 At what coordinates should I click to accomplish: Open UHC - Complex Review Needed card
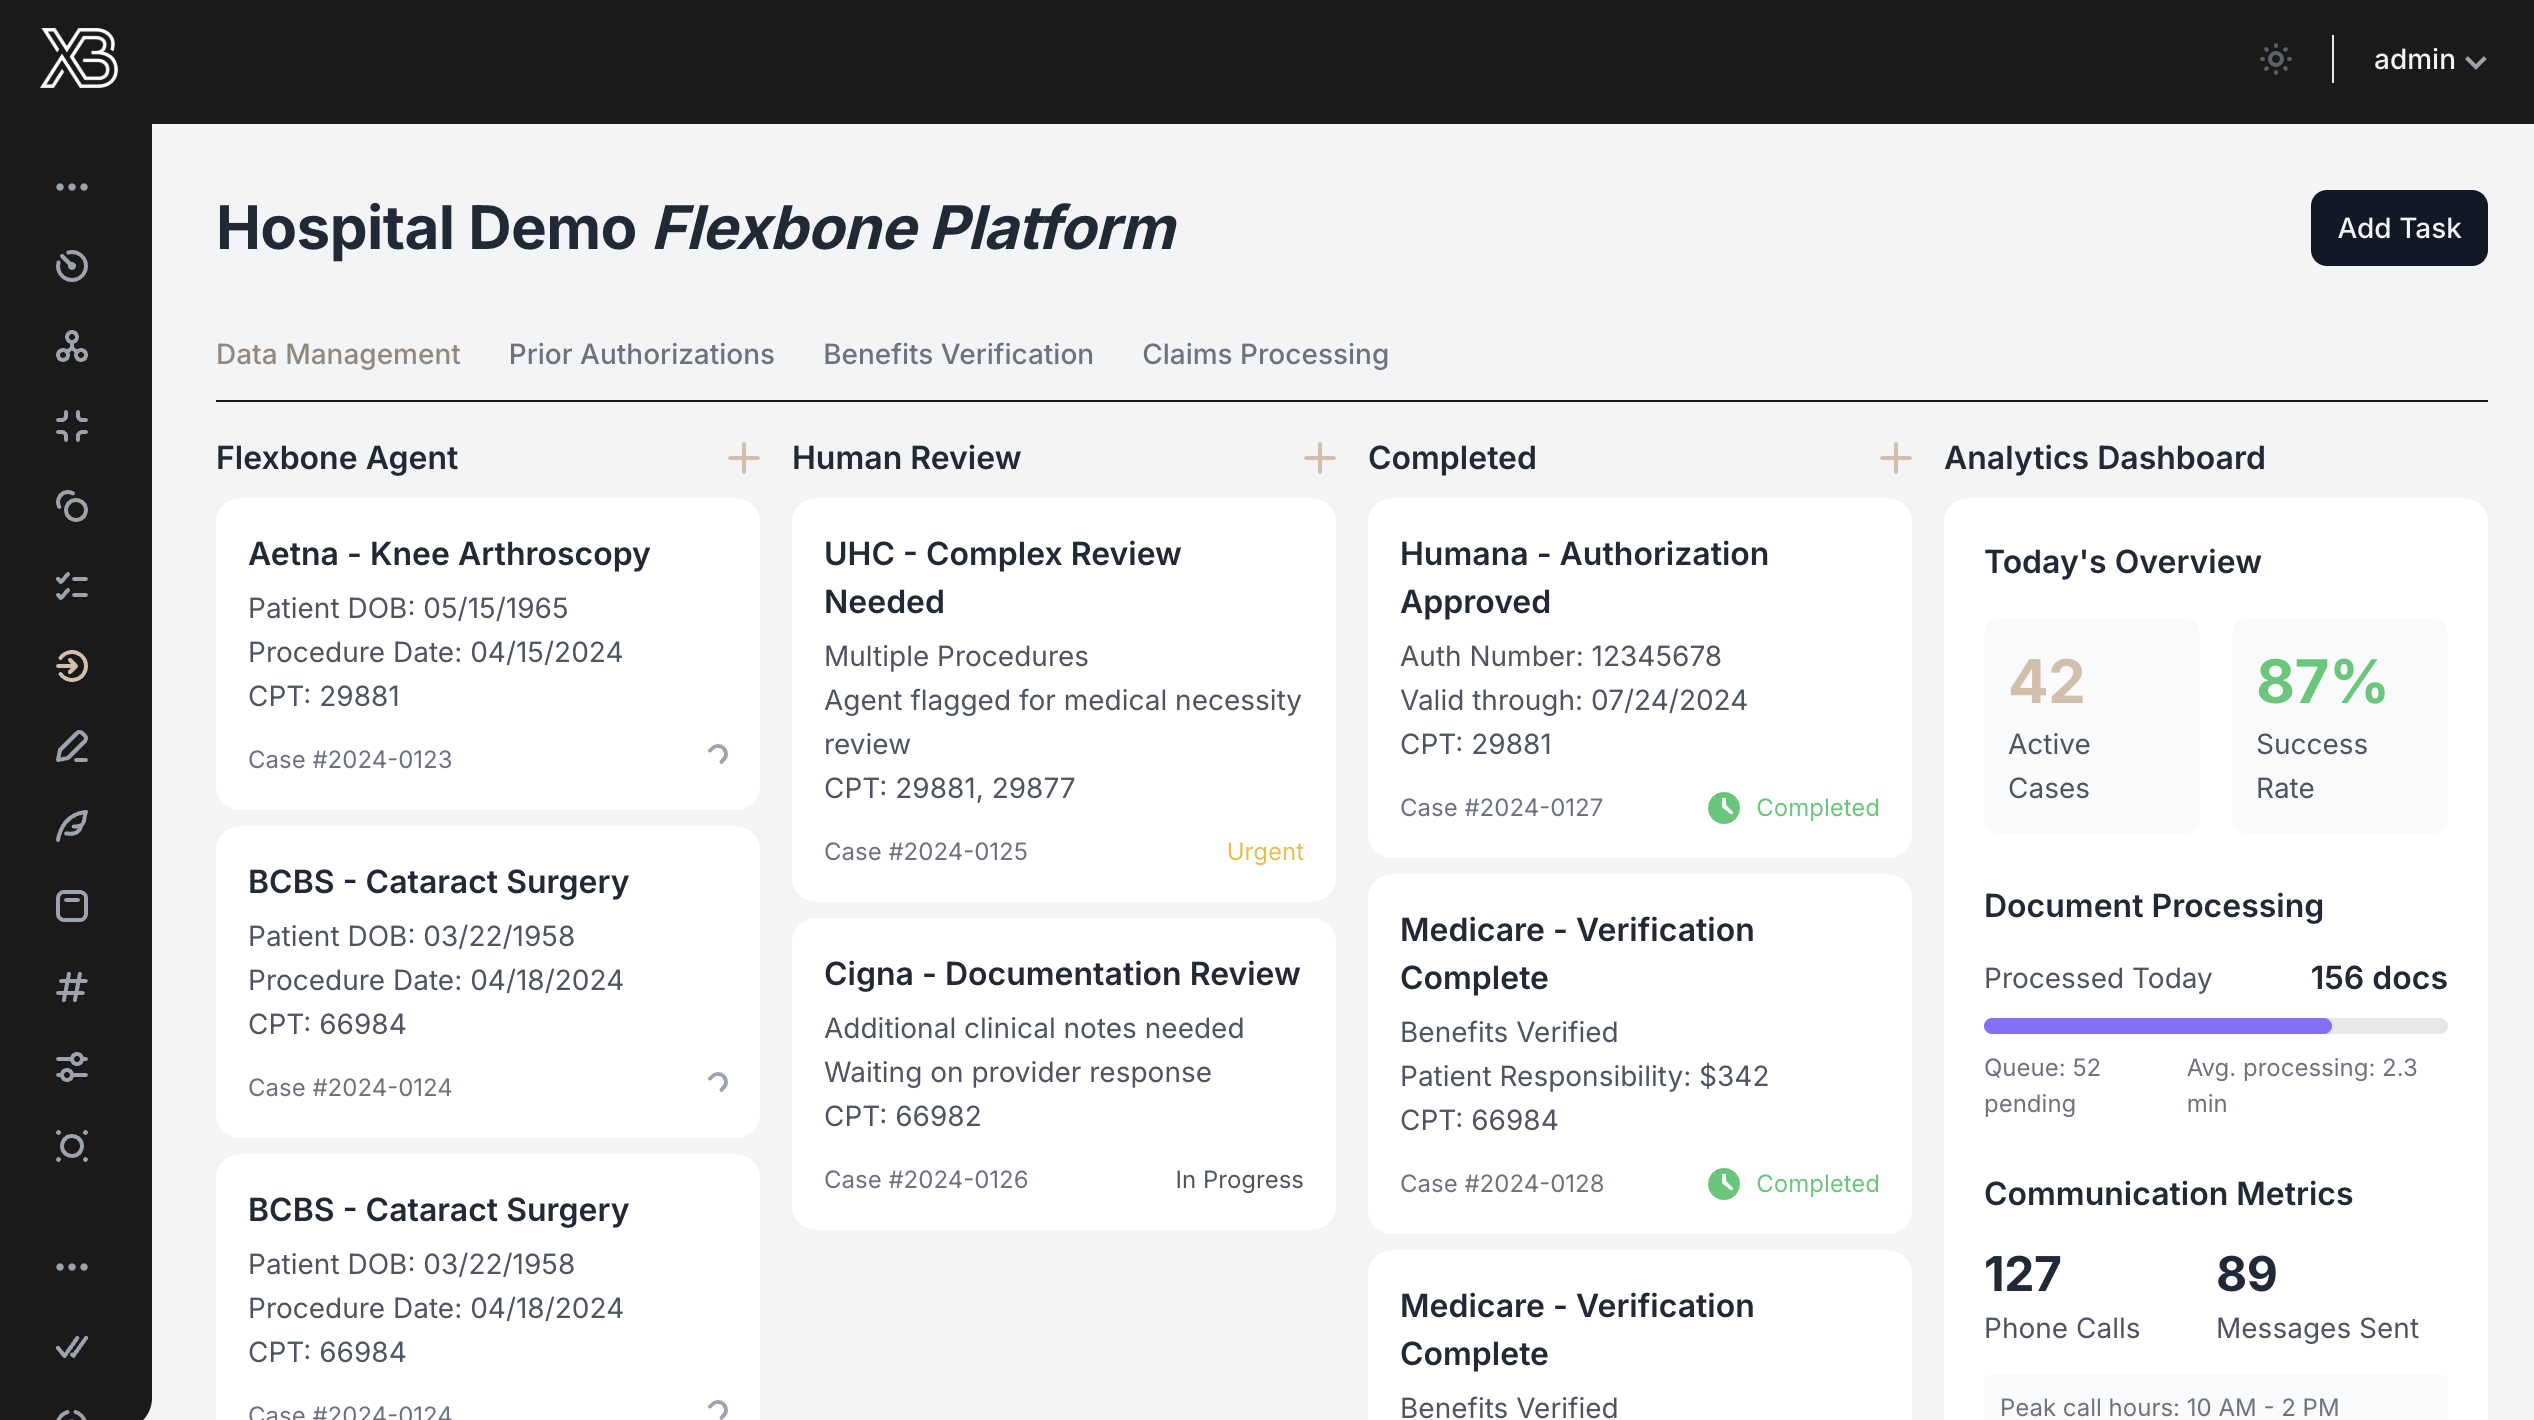[1064, 700]
